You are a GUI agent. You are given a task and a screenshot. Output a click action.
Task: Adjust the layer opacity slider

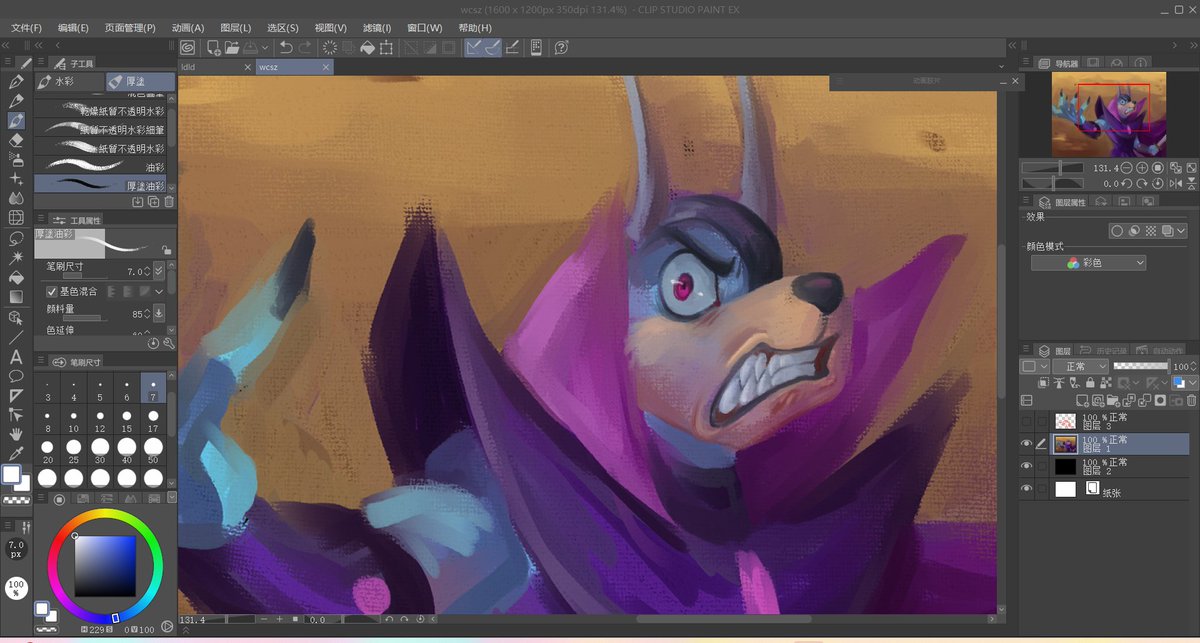tap(1139, 367)
